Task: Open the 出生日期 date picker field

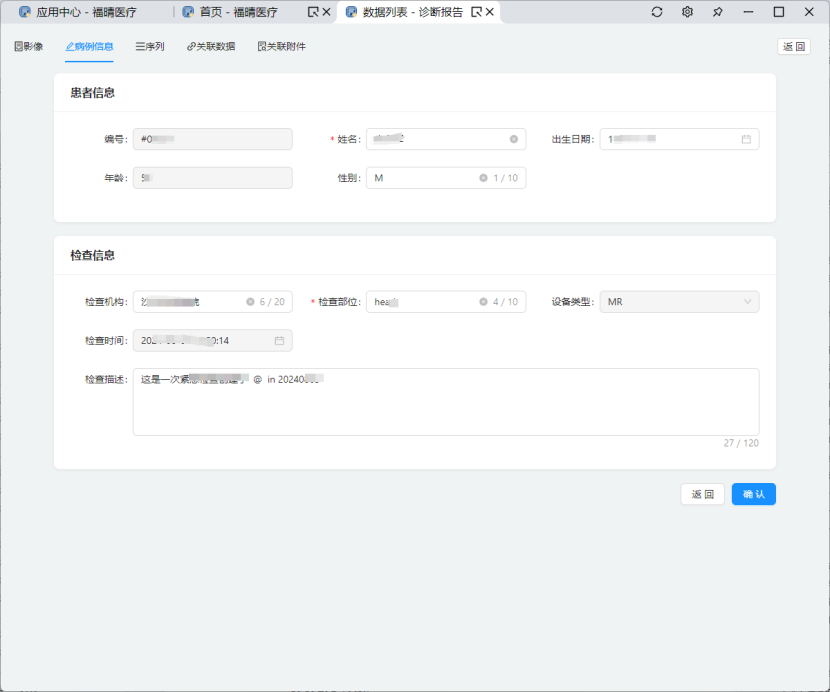Action: [x=670, y=140]
